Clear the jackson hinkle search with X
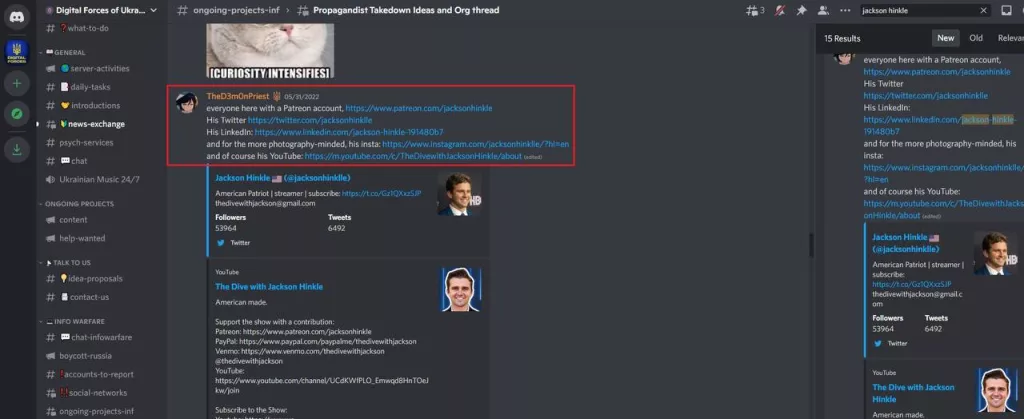Viewport: 1024px width, 419px height. click(x=984, y=10)
